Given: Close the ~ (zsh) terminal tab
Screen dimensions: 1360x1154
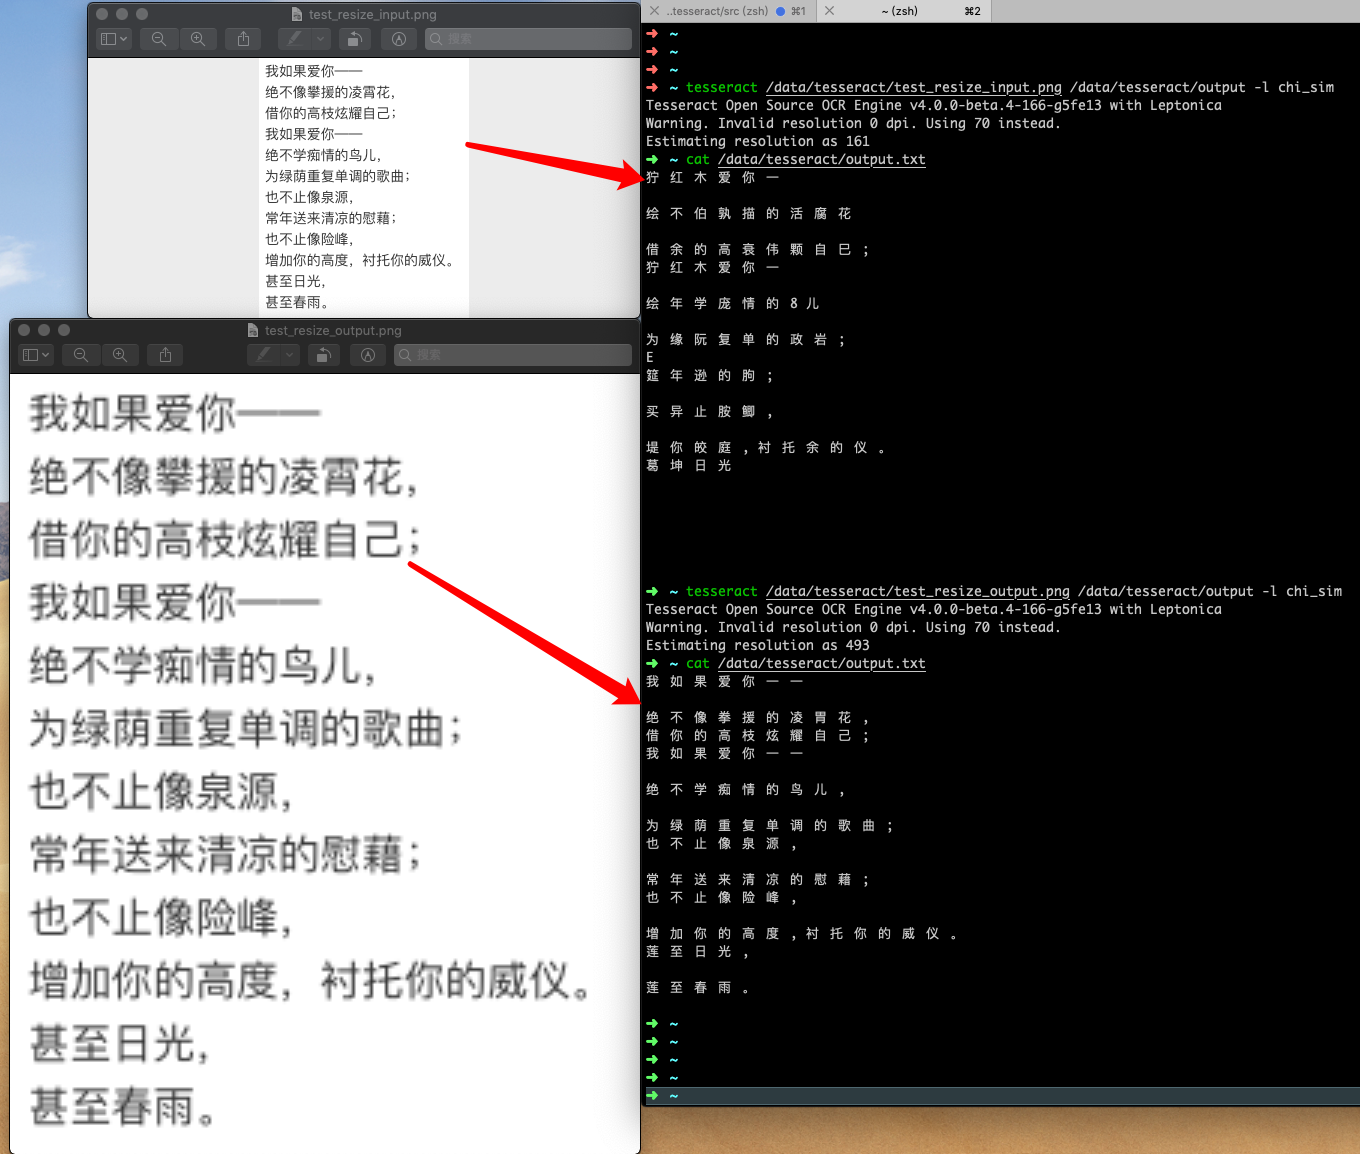Looking at the screenshot, I should pyautogui.click(x=829, y=11).
